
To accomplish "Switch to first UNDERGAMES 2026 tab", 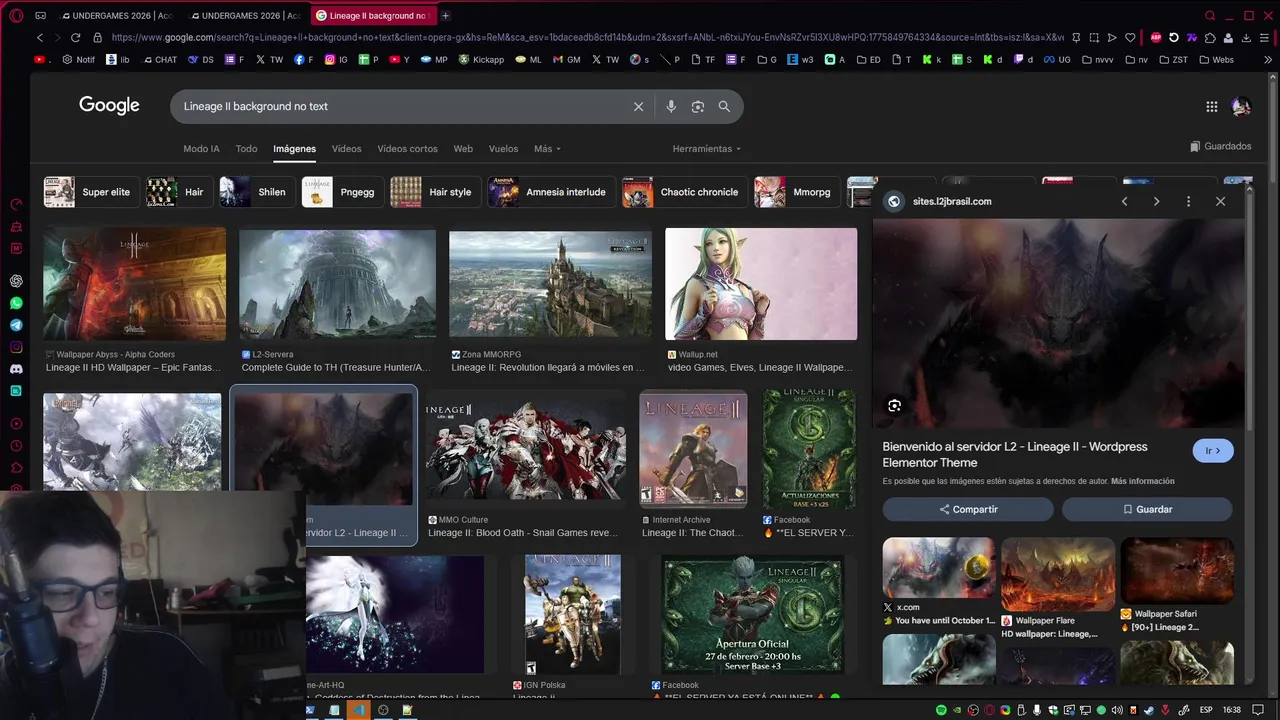I will pyautogui.click(x=118, y=15).
